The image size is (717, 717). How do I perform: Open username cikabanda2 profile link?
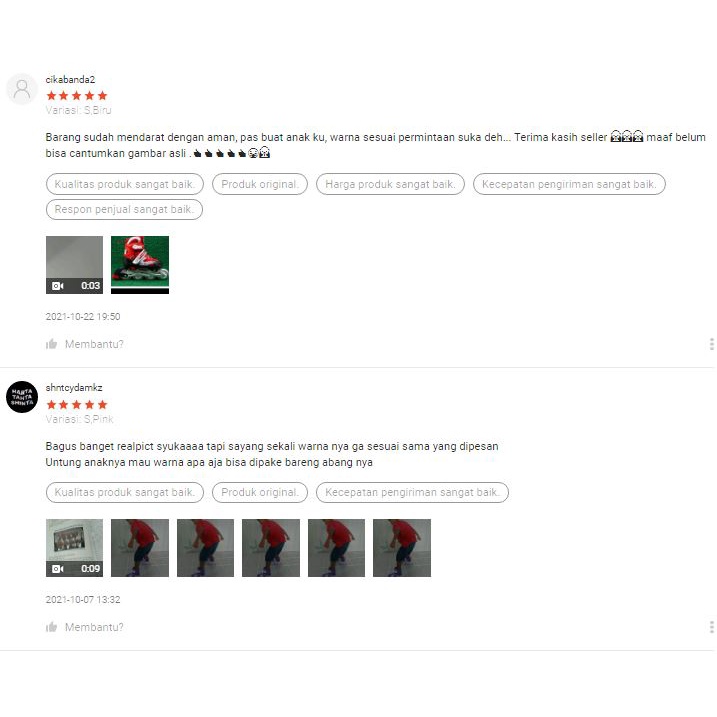point(70,80)
